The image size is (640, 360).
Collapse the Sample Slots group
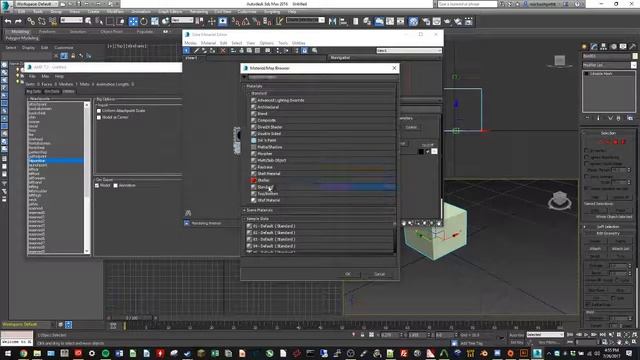pos(244,219)
